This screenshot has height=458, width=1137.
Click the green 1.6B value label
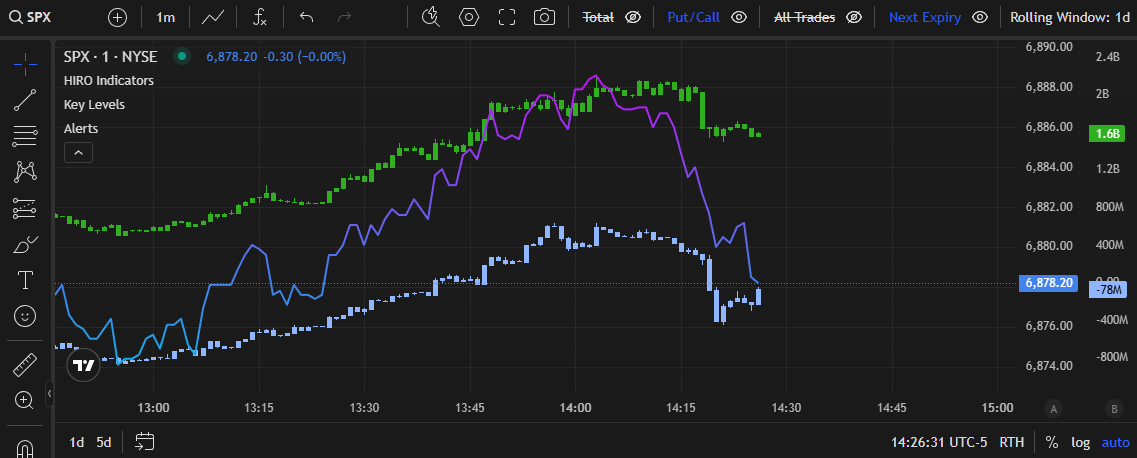[1107, 134]
